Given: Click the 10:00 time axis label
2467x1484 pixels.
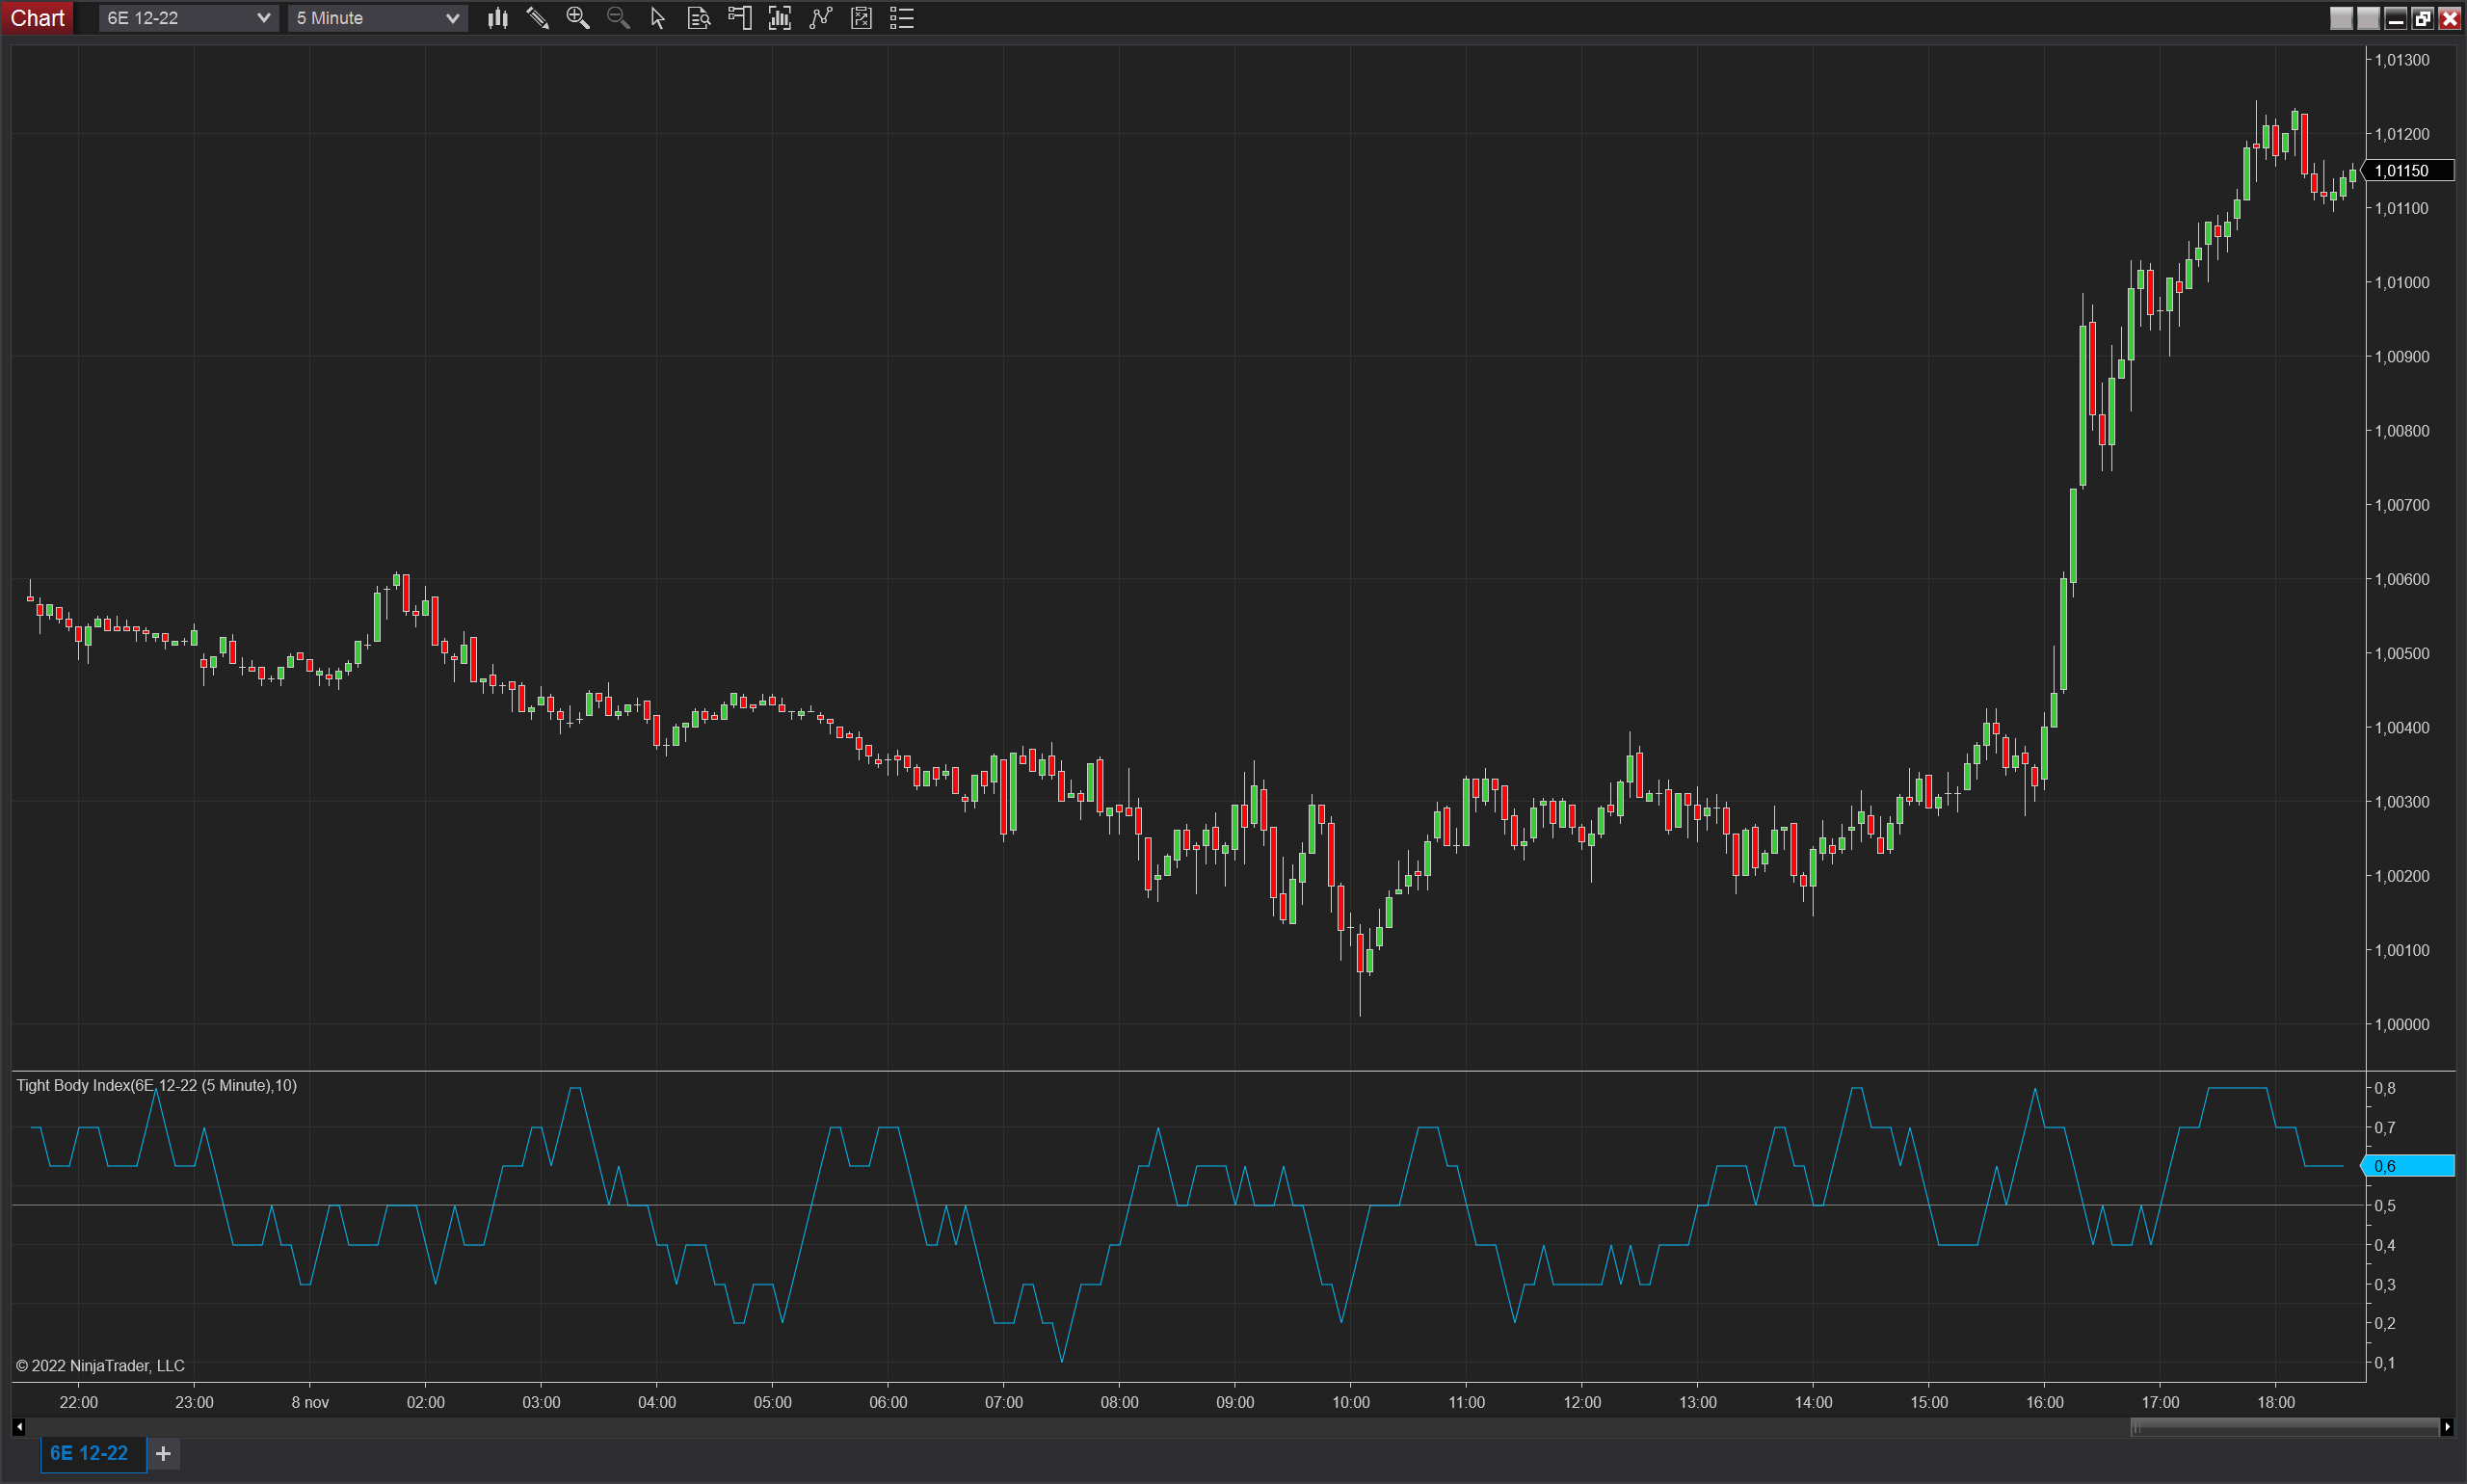Looking at the screenshot, I should 1351,1402.
